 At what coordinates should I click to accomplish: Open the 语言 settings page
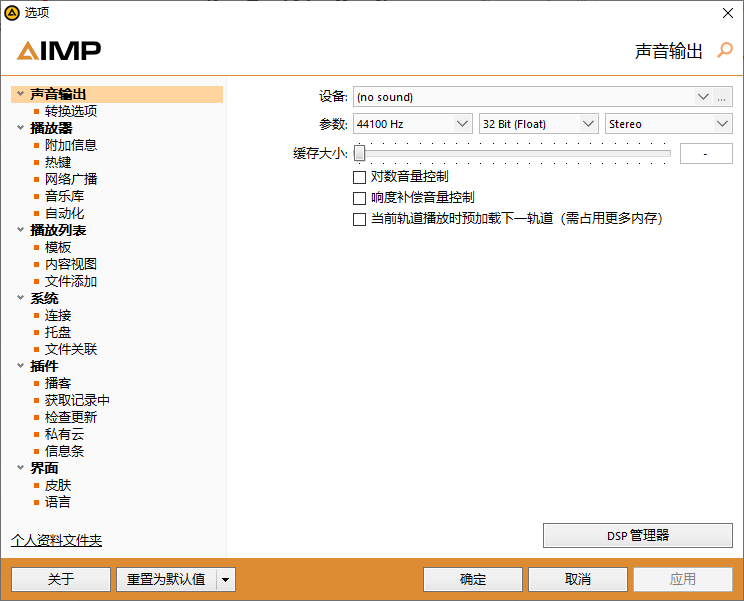[58, 502]
